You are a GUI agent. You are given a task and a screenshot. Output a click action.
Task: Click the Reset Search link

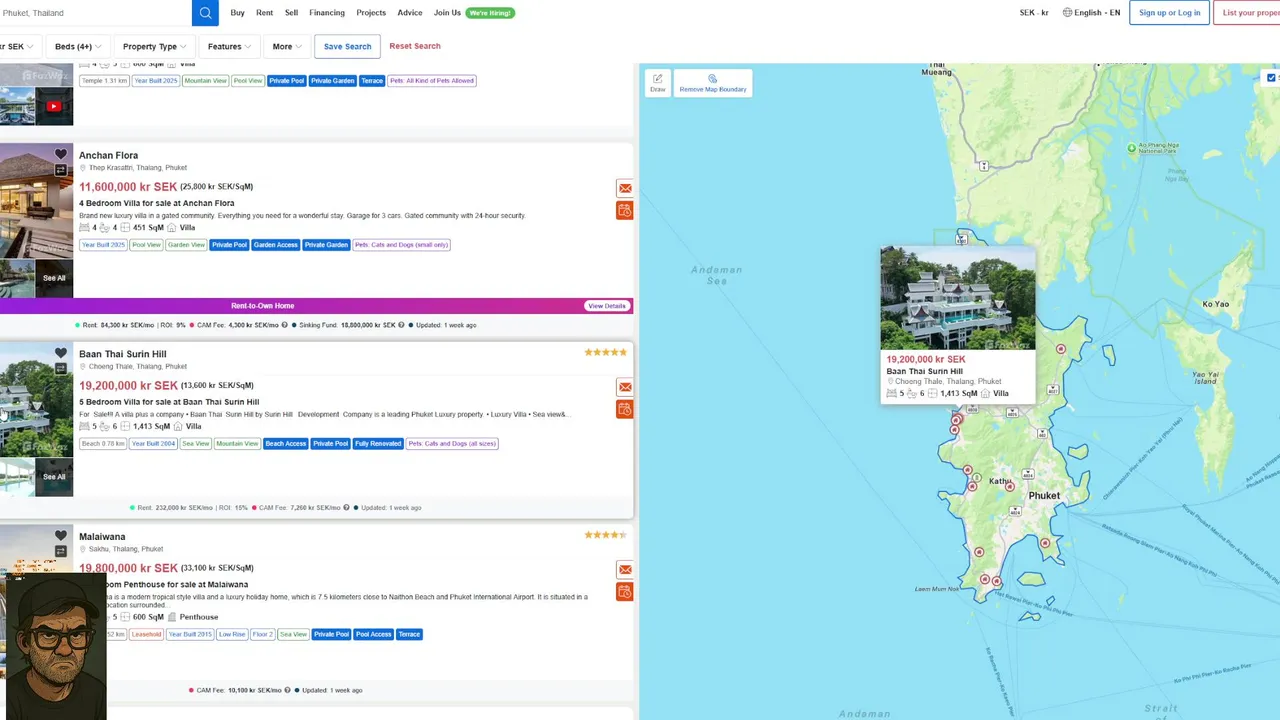tap(415, 46)
